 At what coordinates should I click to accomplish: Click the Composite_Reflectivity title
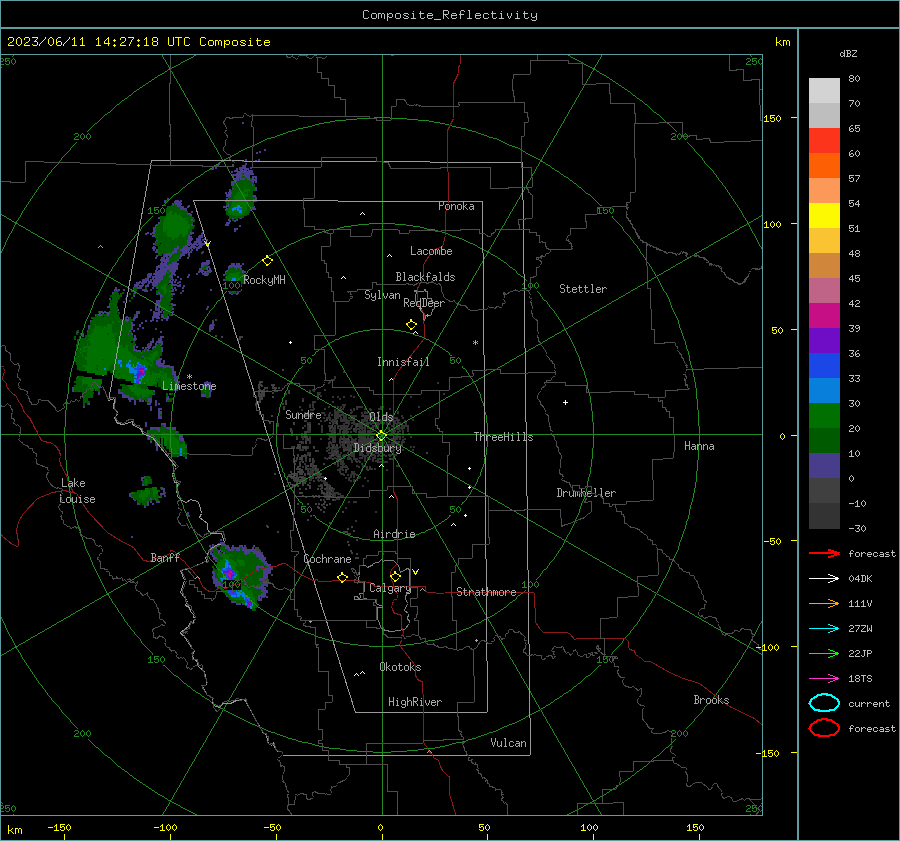click(x=449, y=15)
